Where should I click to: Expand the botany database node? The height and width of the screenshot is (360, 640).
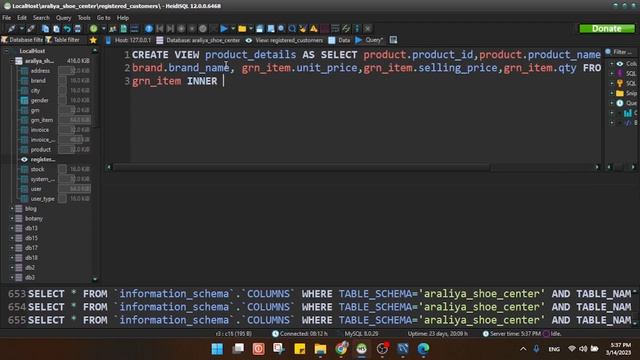[x=12, y=218]
